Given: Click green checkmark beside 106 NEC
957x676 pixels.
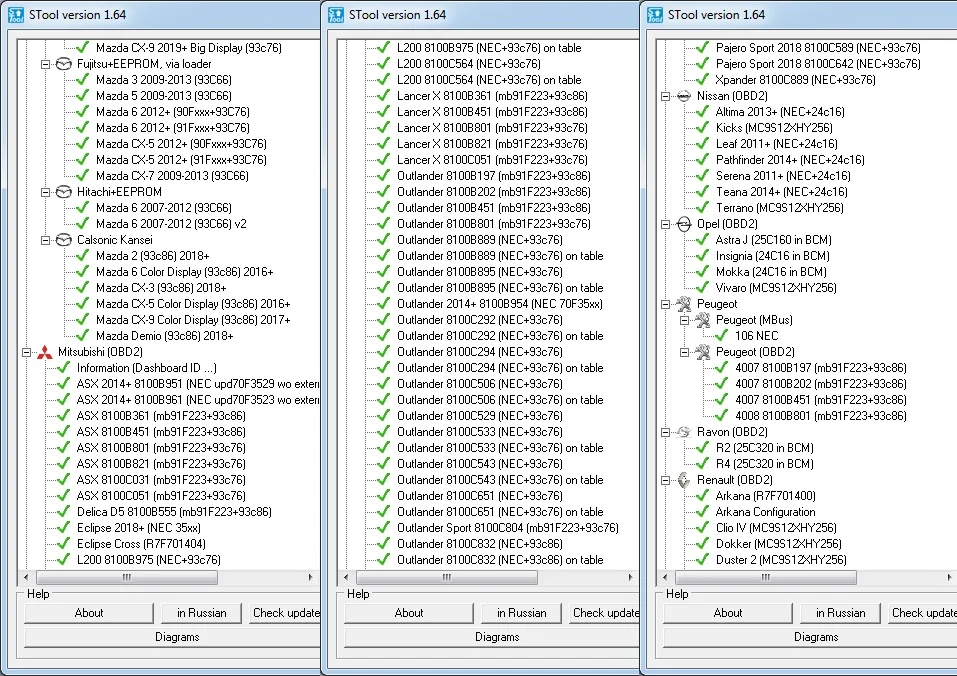Looking at the screenshot, I should click(721, 336).
